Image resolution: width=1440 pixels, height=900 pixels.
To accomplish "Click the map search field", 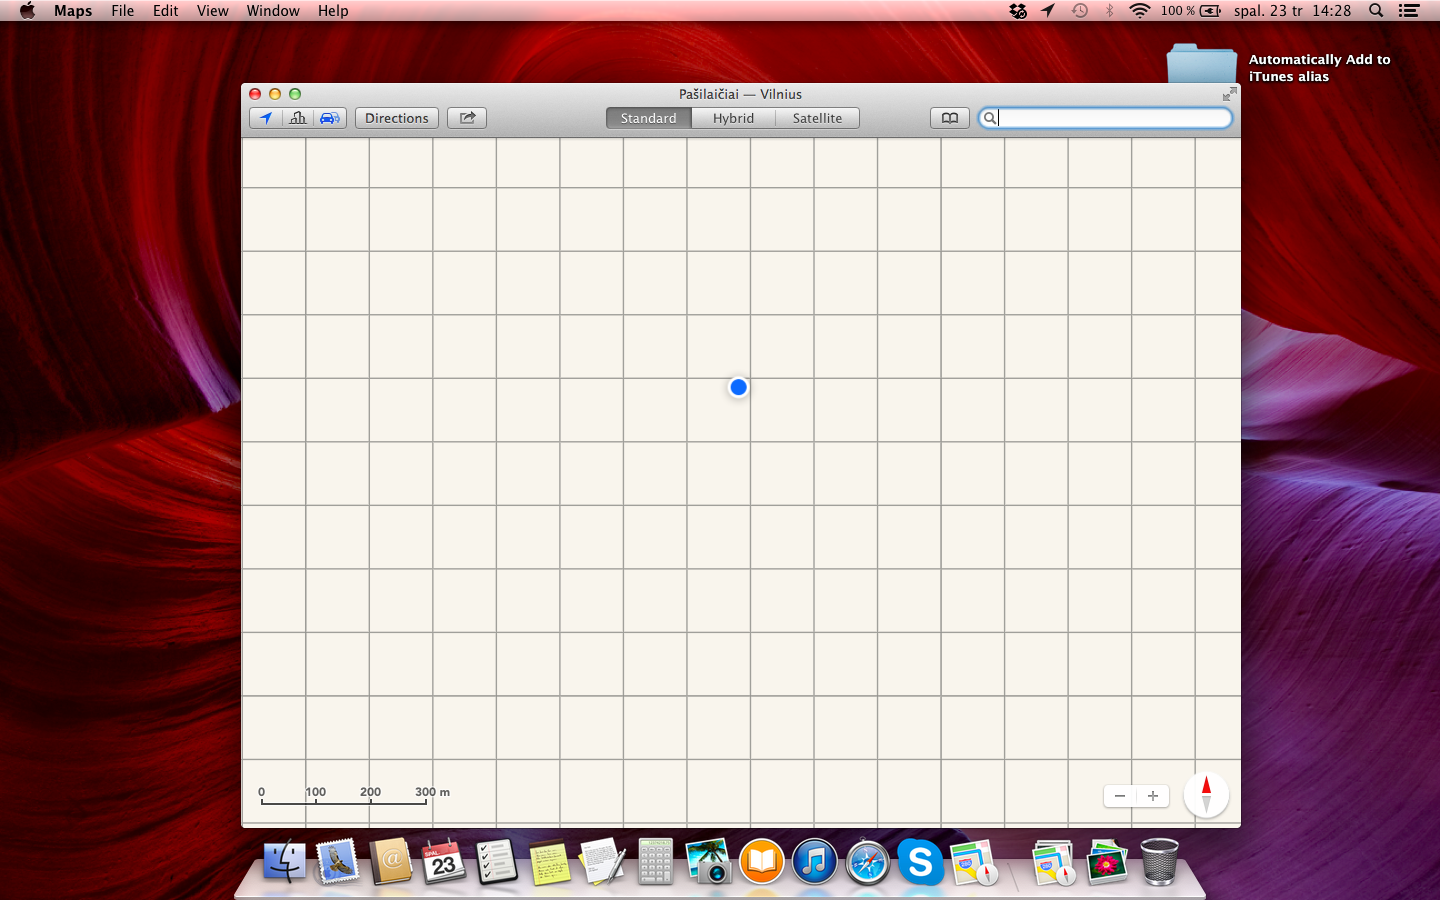I will (1105, 118).
